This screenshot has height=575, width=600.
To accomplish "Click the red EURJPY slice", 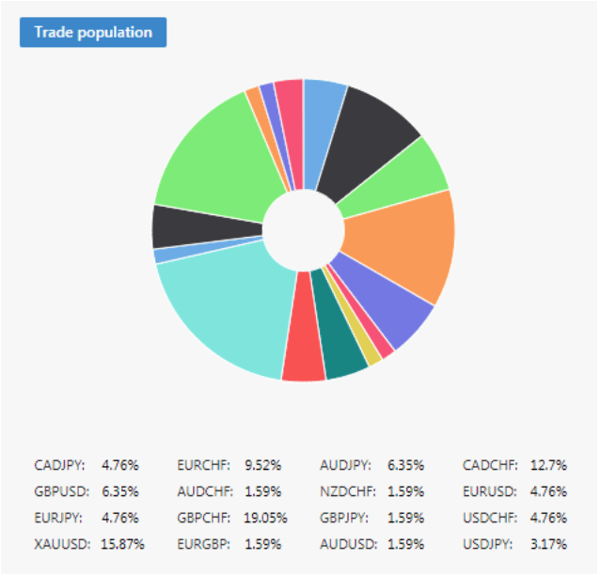I will (303, 360).
